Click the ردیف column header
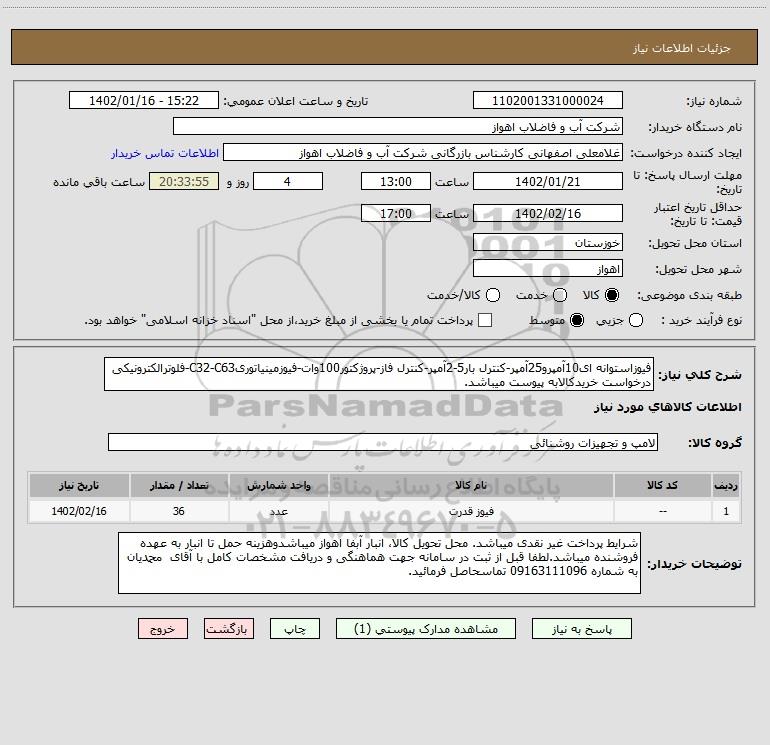 click(726, 485)
